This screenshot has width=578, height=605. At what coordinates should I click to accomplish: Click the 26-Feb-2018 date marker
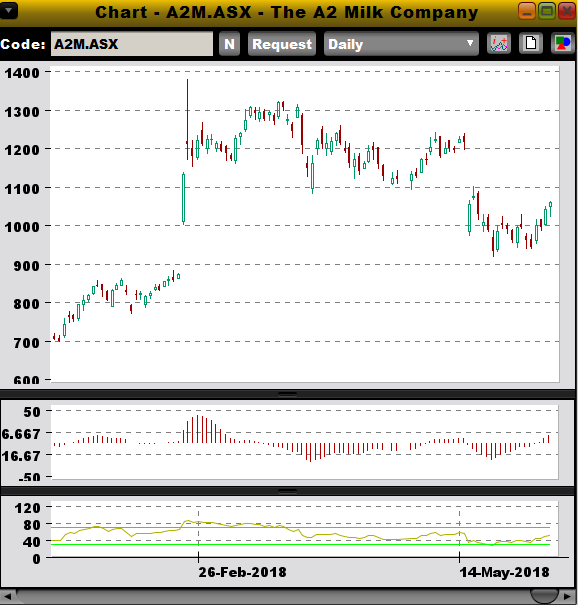[x=242, y=572]
